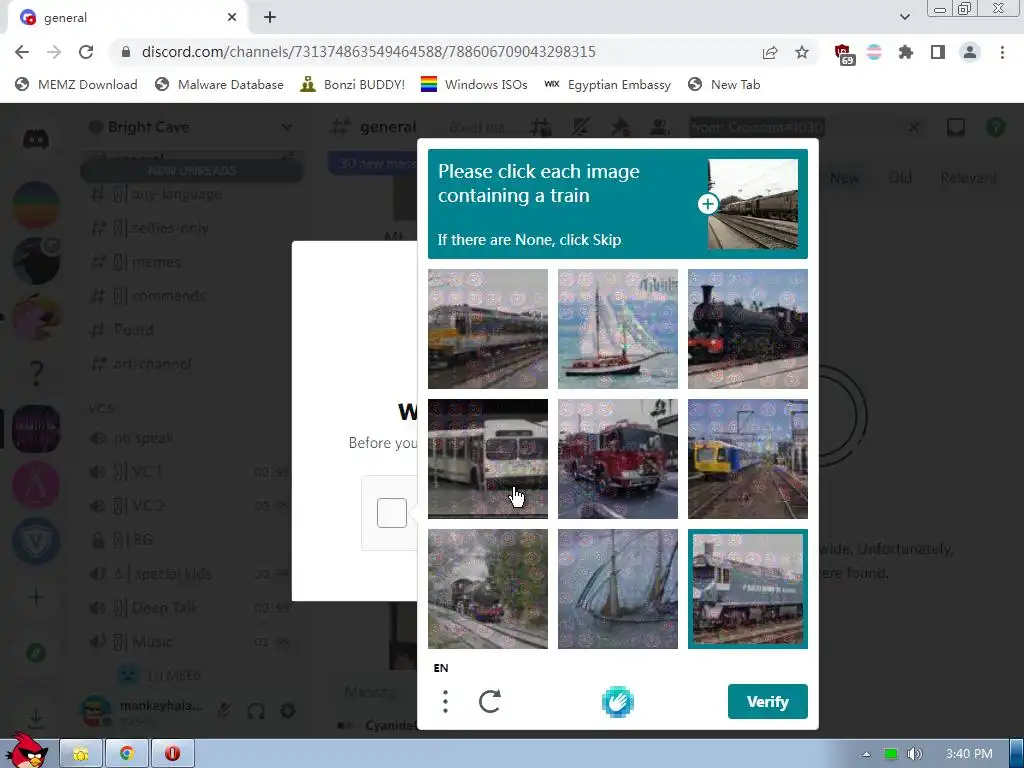This screenshot has width=1024, height=768.
Task: Click the add a server plus icon
Action: tap(36, 597)
